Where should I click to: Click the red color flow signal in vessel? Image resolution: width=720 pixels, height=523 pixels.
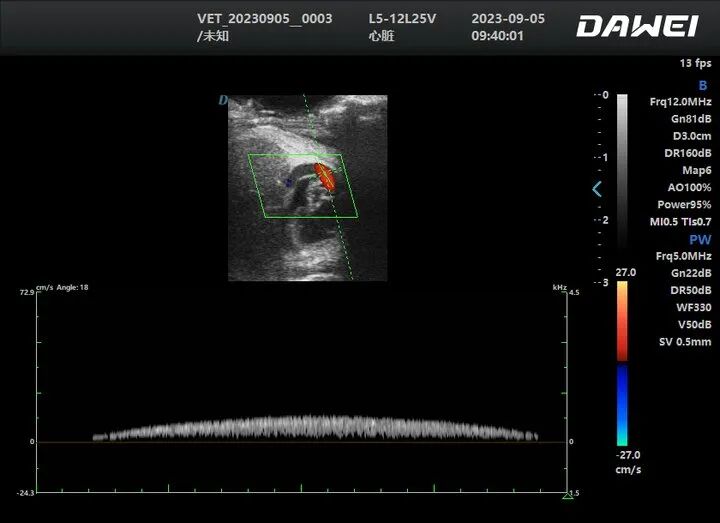tap(325, 177)
